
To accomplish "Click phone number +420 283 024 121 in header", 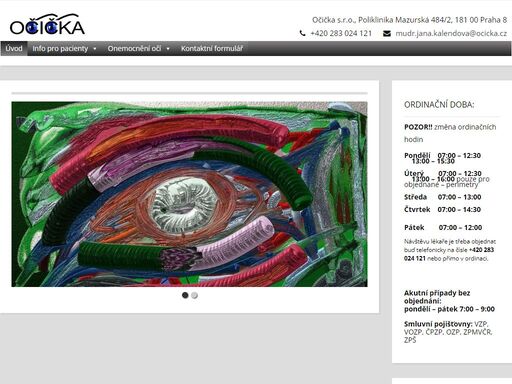I will click(x=341, y=33).
